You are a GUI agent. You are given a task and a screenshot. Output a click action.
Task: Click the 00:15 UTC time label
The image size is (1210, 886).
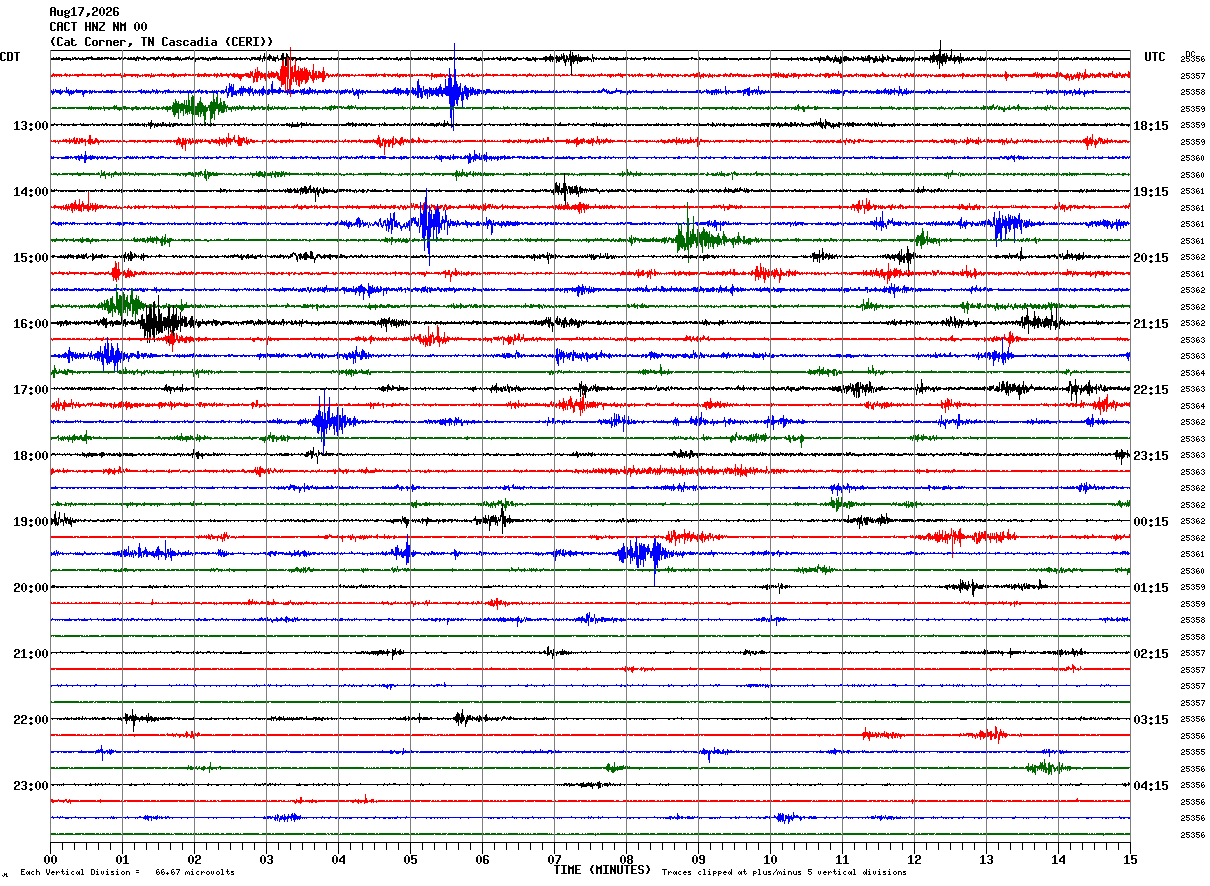coord(1151,522)
